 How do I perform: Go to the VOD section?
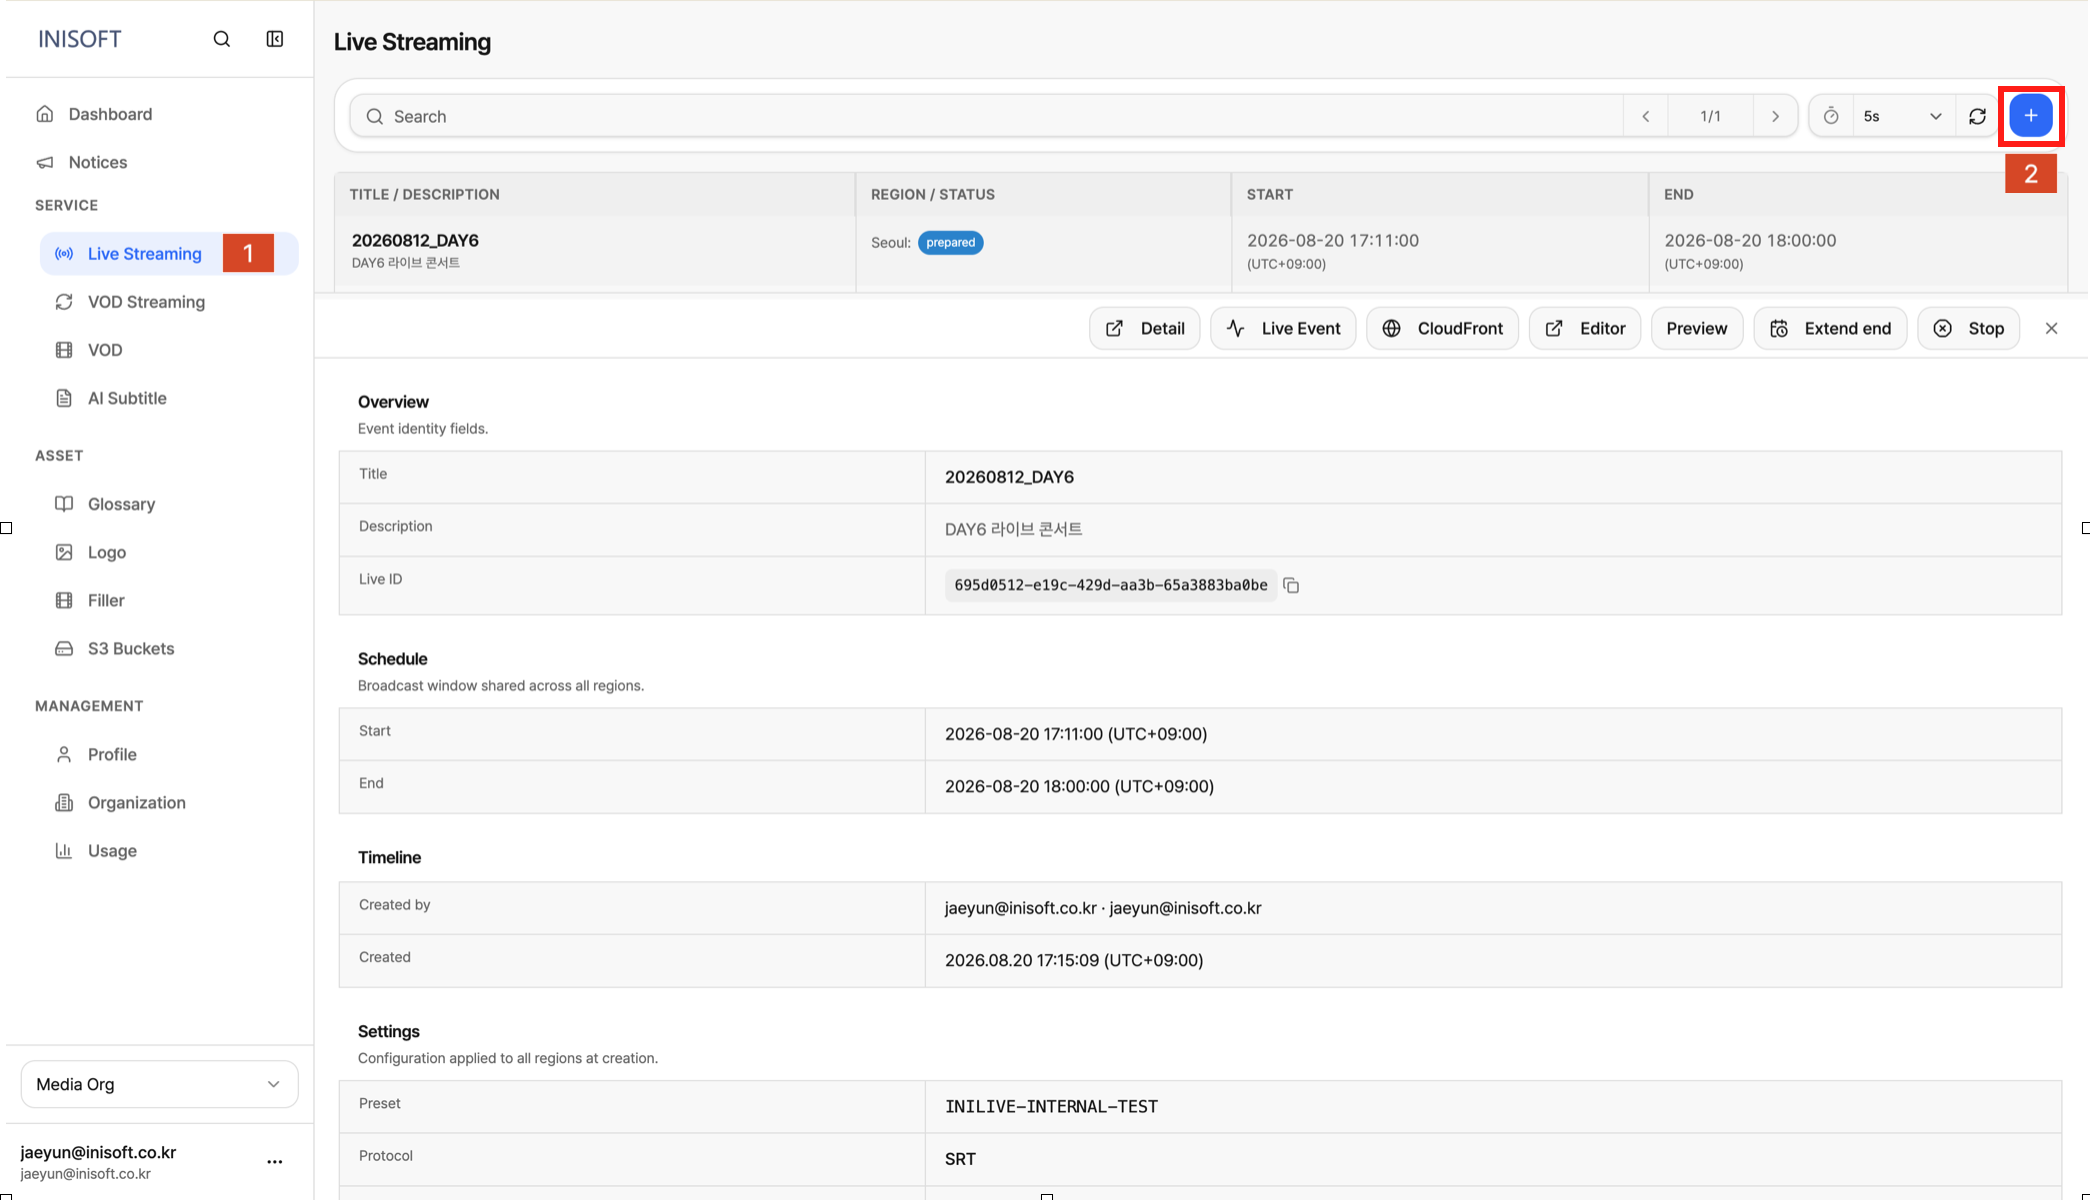[x=105, y=350]
